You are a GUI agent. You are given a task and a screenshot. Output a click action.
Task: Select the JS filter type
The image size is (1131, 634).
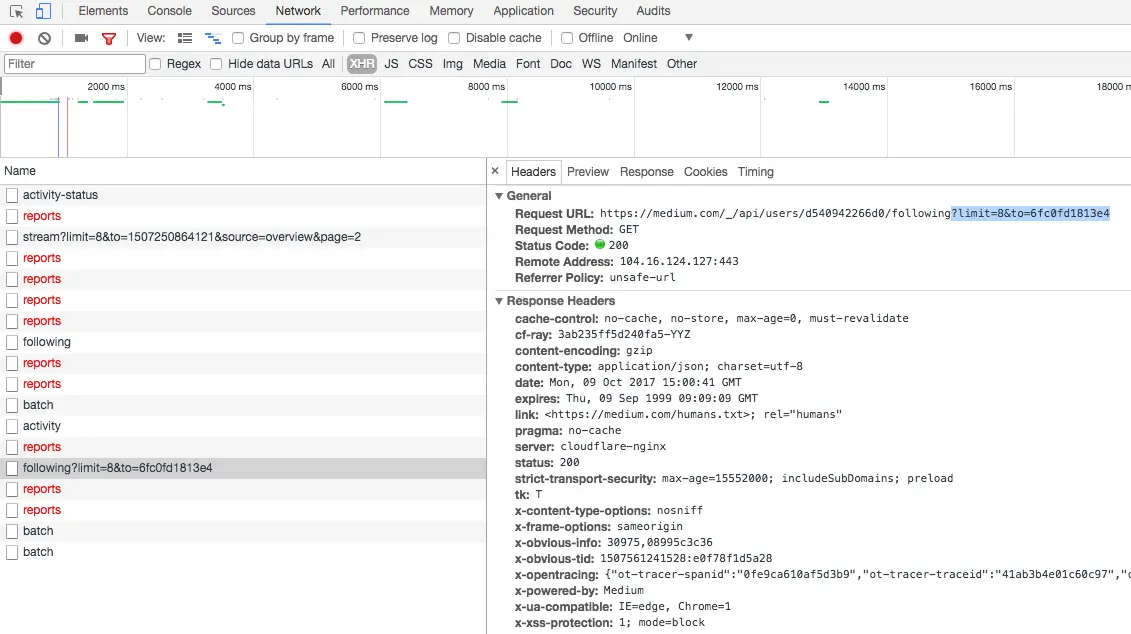391,64
